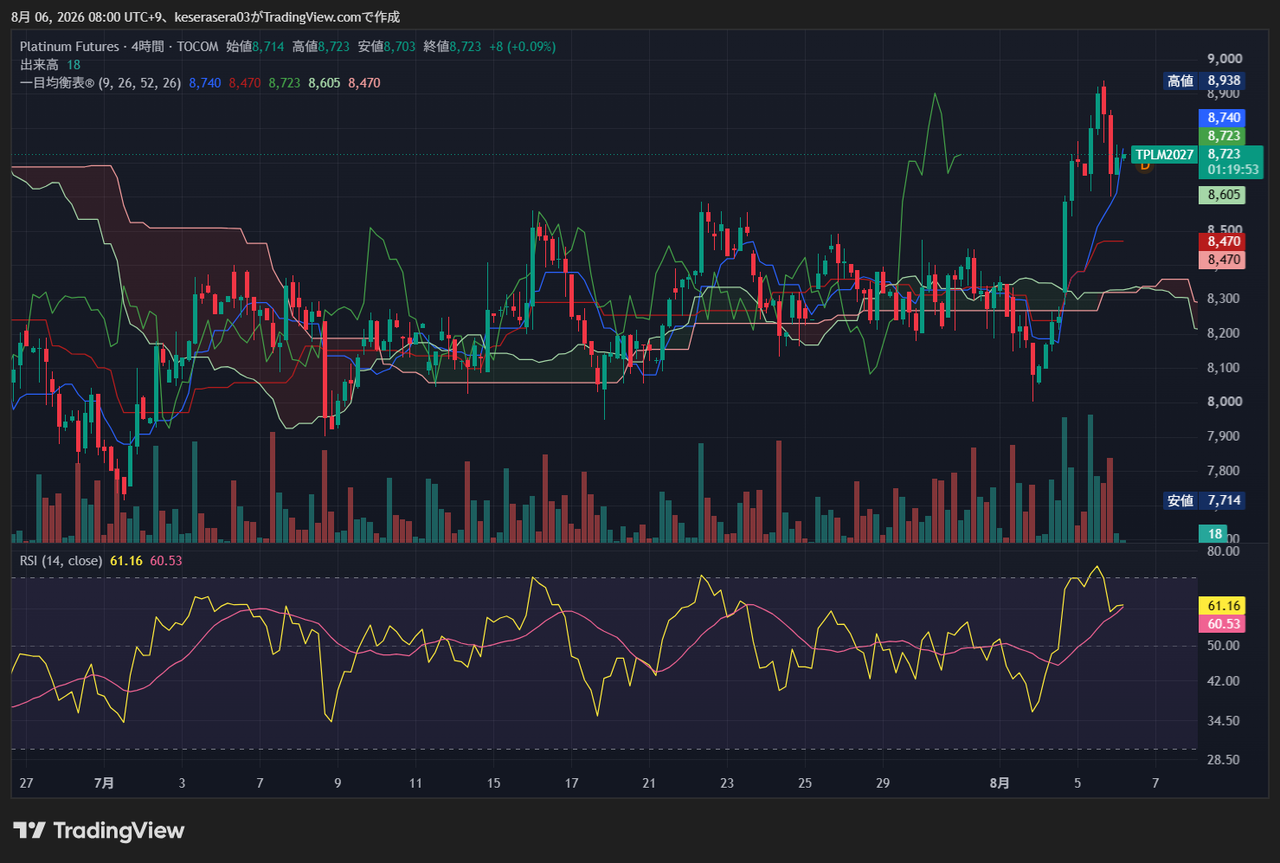
Task: Click the snapshot timestamp and author header text
Action: [x=205, y=17]
